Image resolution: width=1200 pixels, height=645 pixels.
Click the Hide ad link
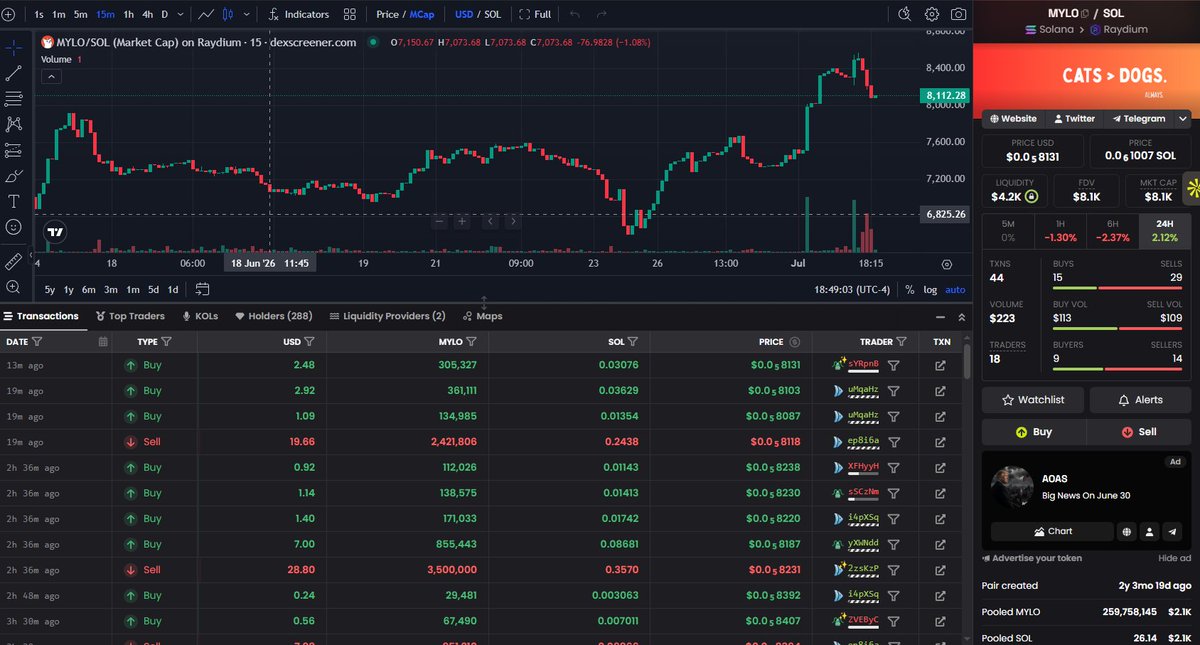coord(1174,558)
